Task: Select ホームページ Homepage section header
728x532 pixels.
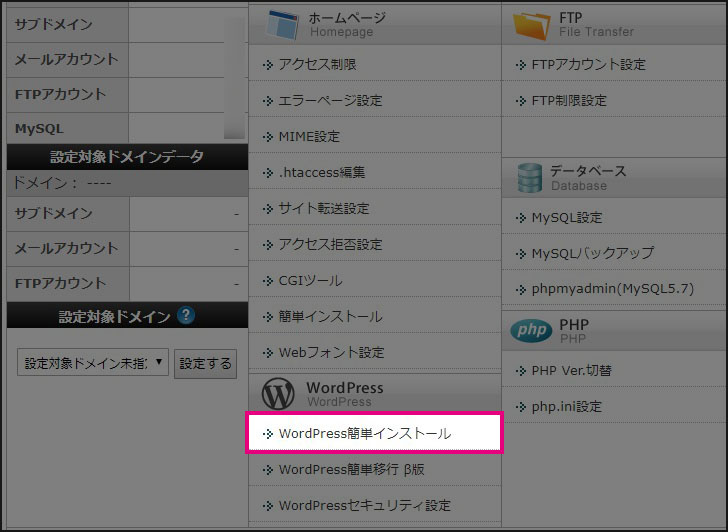Action: [x=375, y=25]
